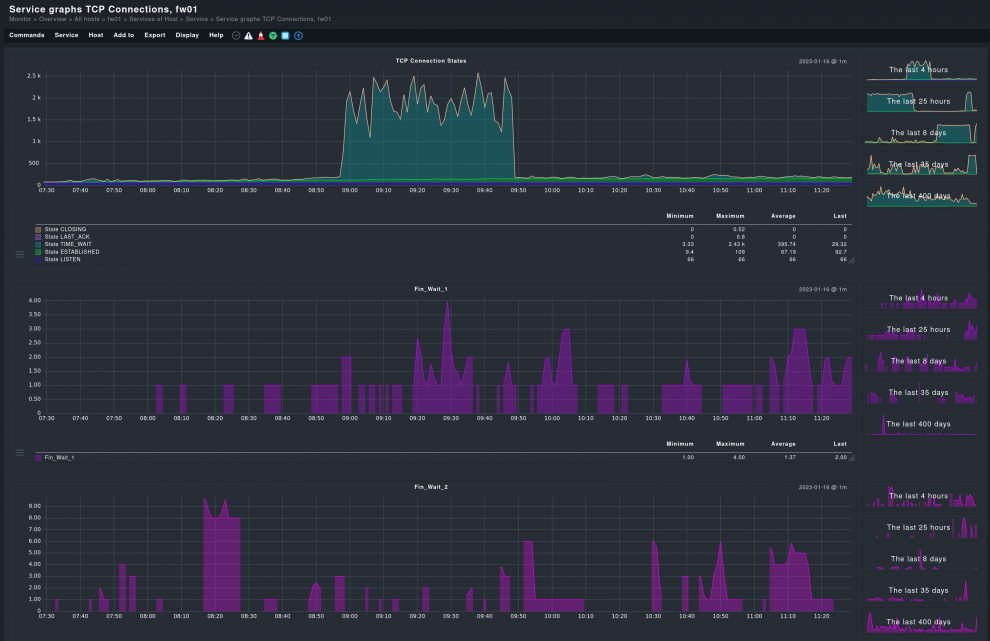Select last 4 hours thumbnail for Fin_Wait_2
Image resolution: width=990 pixels, height=641 pixels.
tap(921, 496)
